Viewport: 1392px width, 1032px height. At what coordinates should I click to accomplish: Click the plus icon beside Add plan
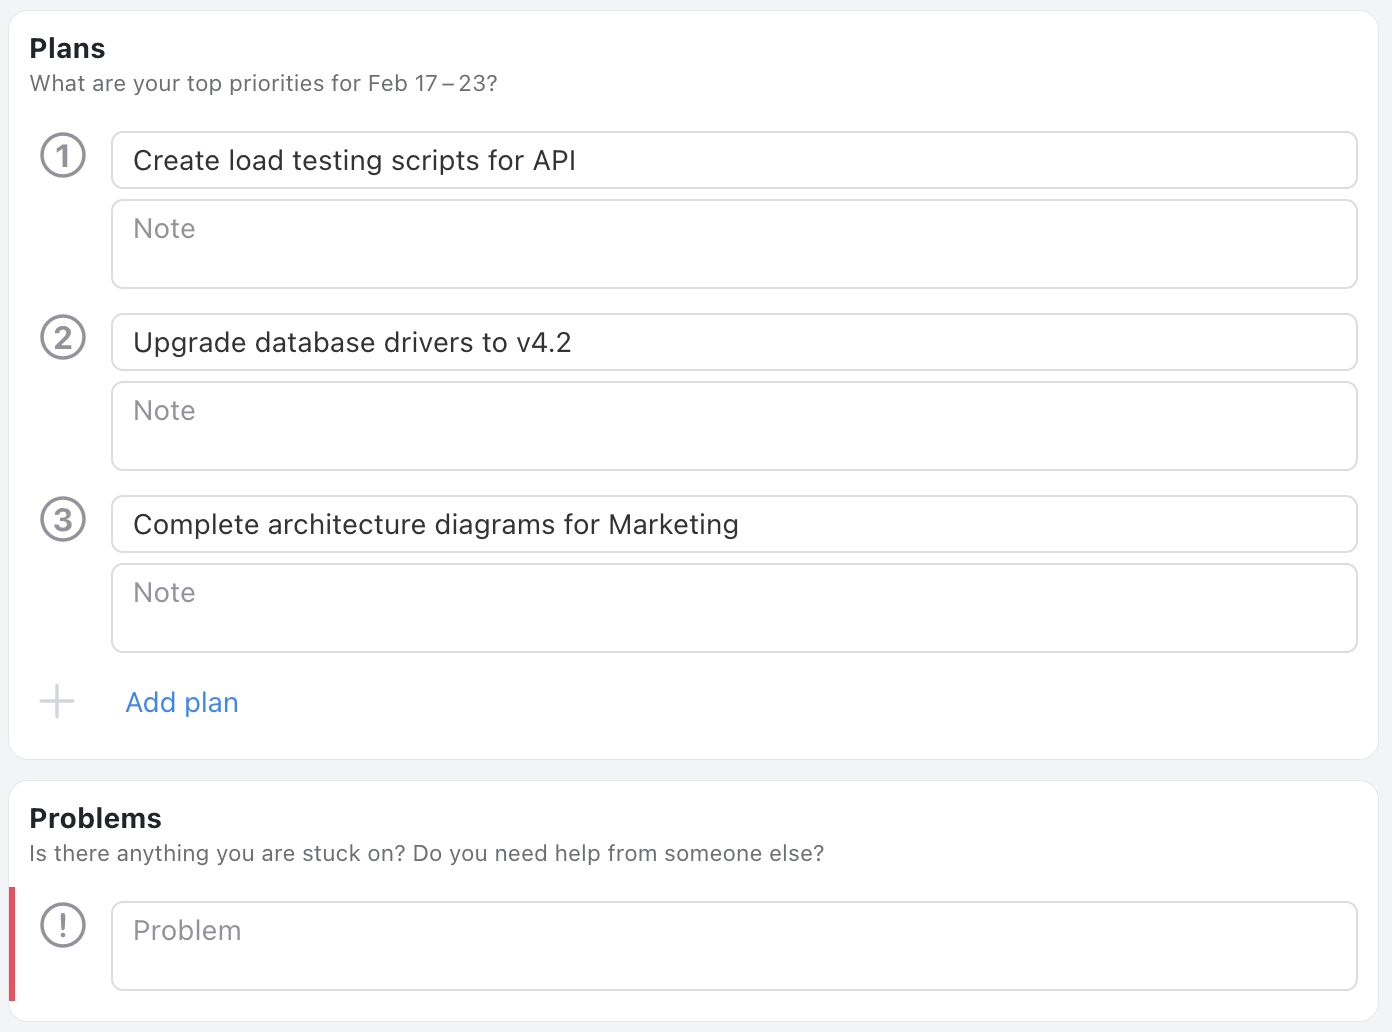pyautogui.click(x=57, y=702)
